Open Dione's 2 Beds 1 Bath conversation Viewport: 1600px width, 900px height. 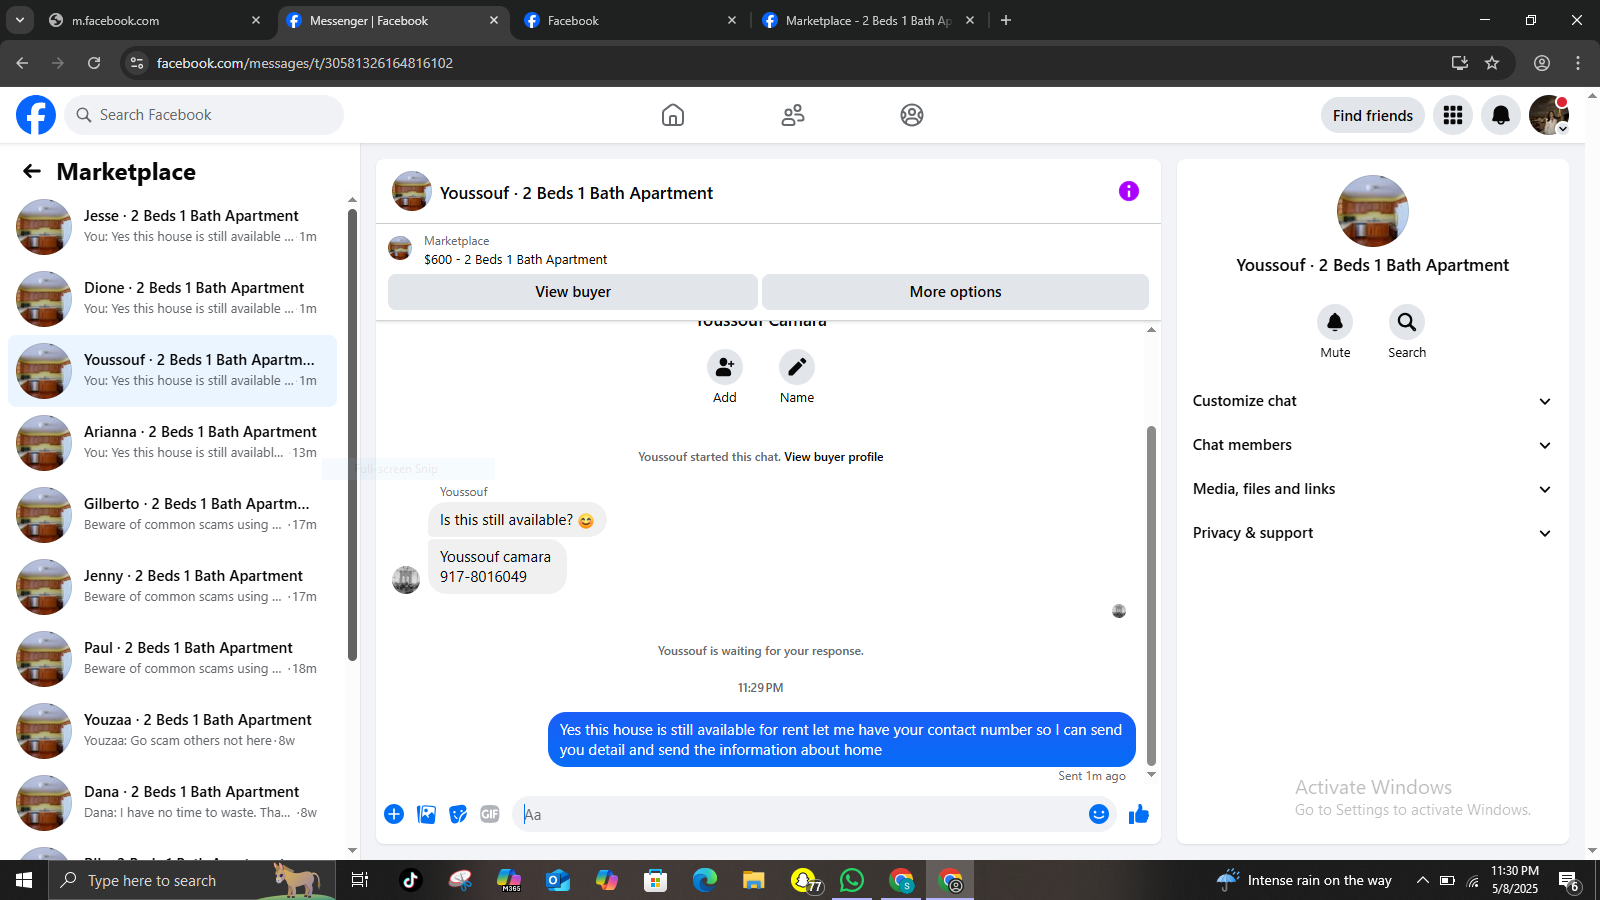tap(172, 299)
